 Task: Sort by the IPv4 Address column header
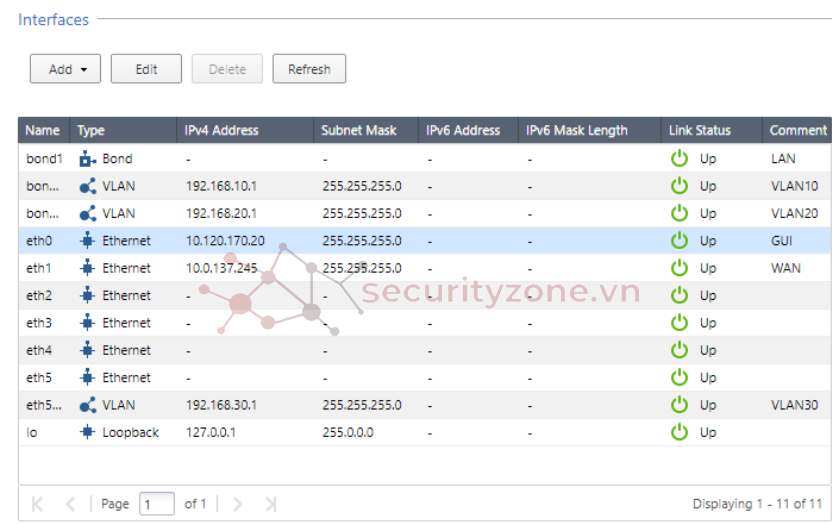point(222,130)
